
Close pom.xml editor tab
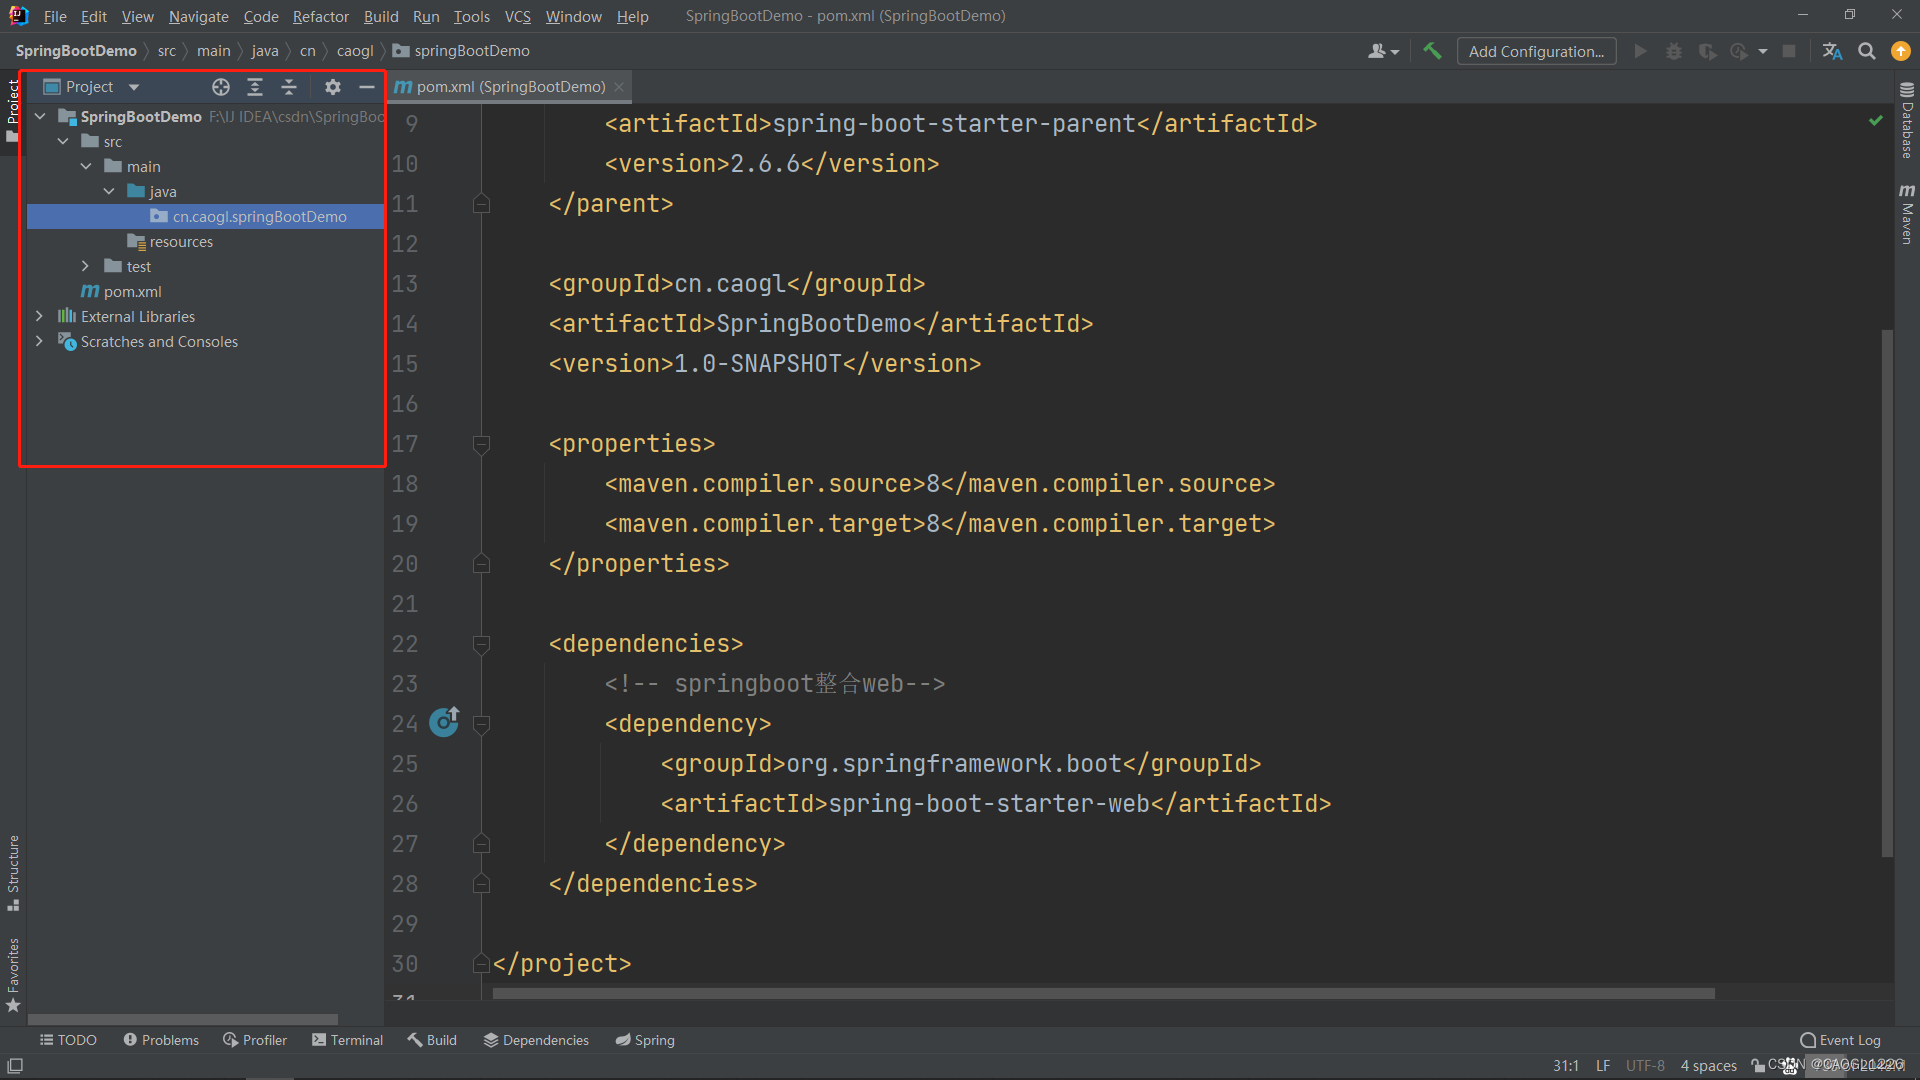point(619,87)
